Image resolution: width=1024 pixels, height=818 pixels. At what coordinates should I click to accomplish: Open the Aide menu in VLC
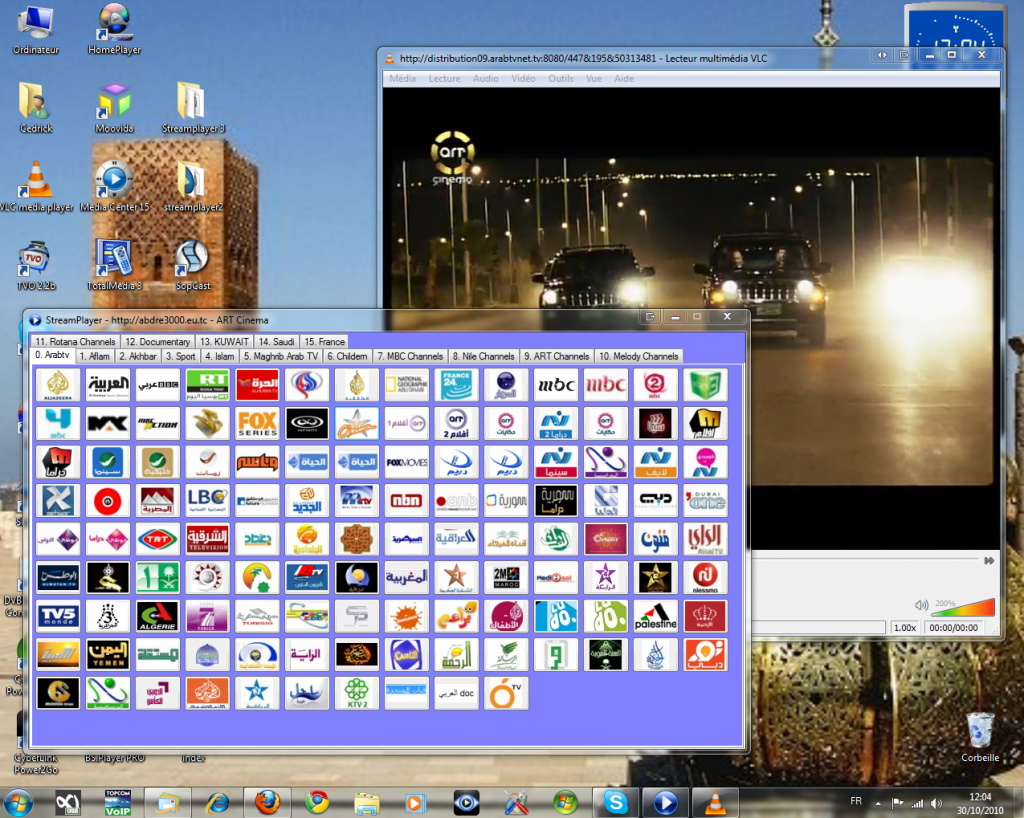point(624,78)
